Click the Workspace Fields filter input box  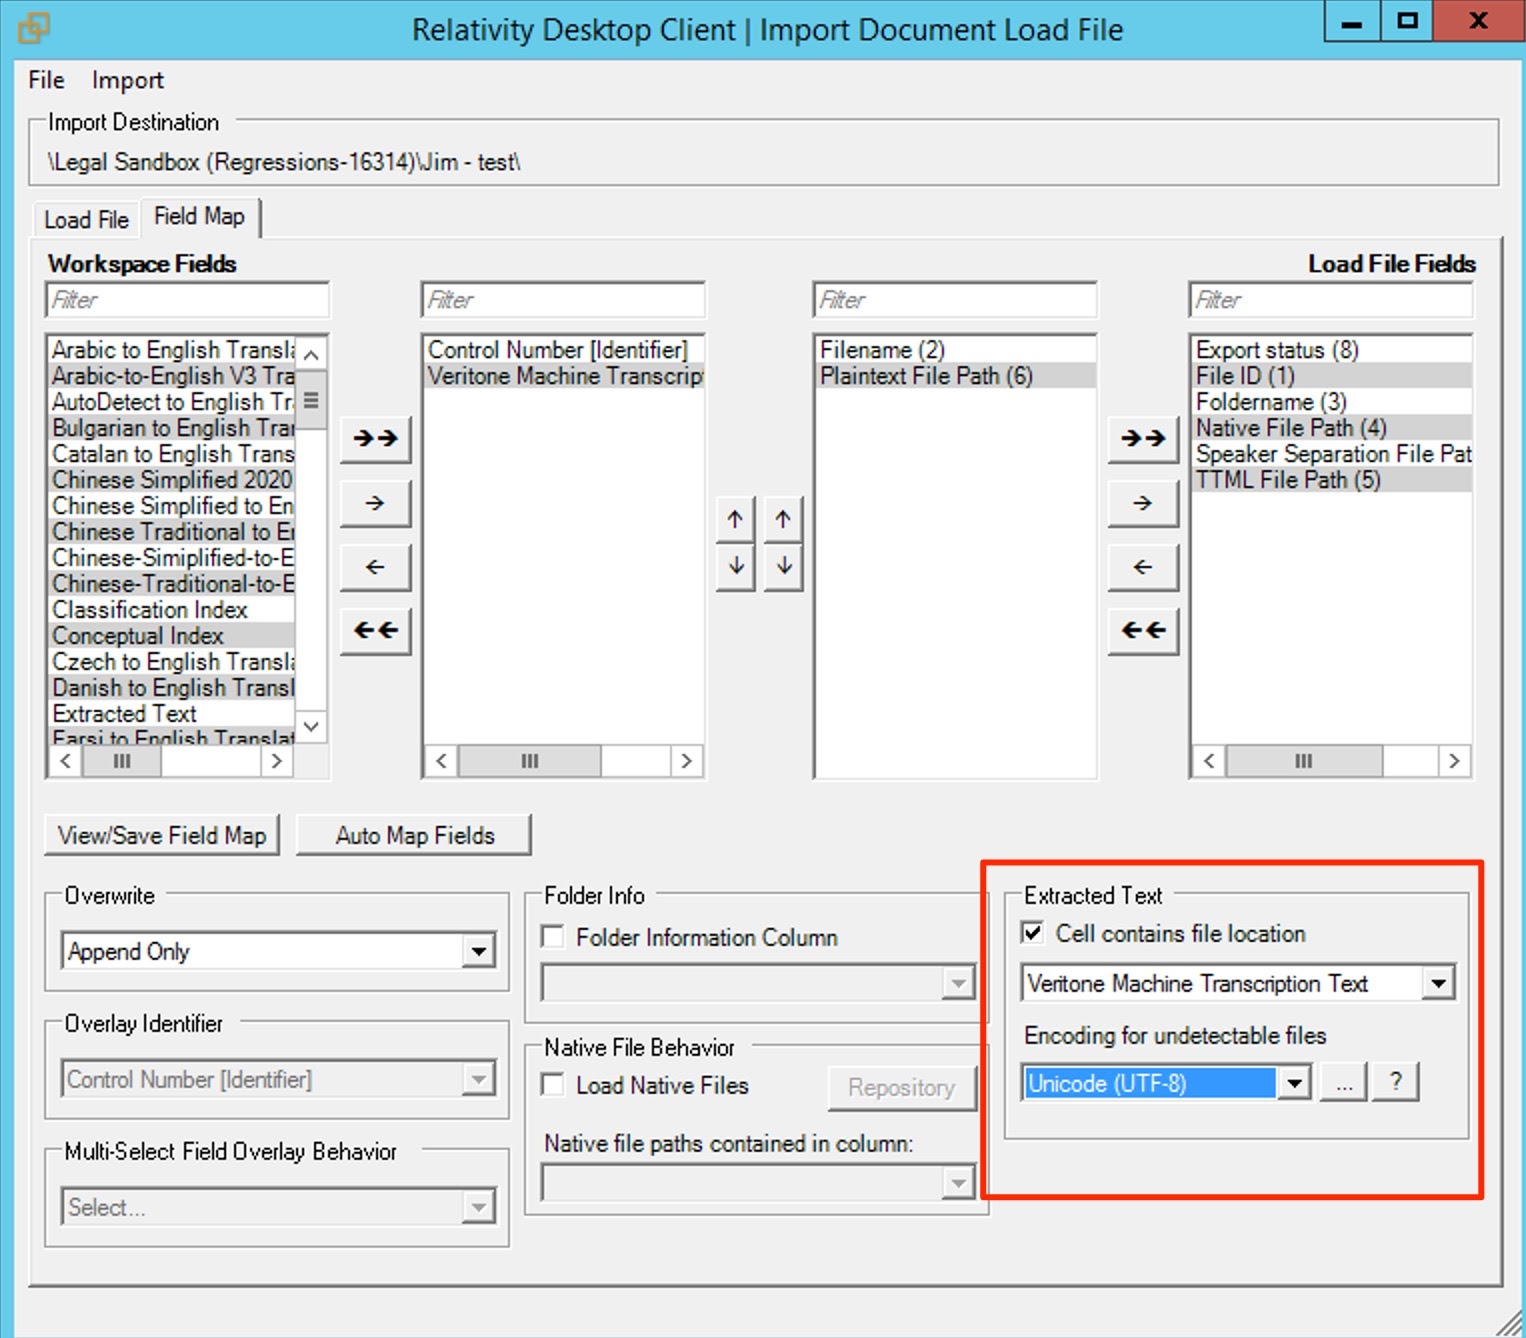187,300
